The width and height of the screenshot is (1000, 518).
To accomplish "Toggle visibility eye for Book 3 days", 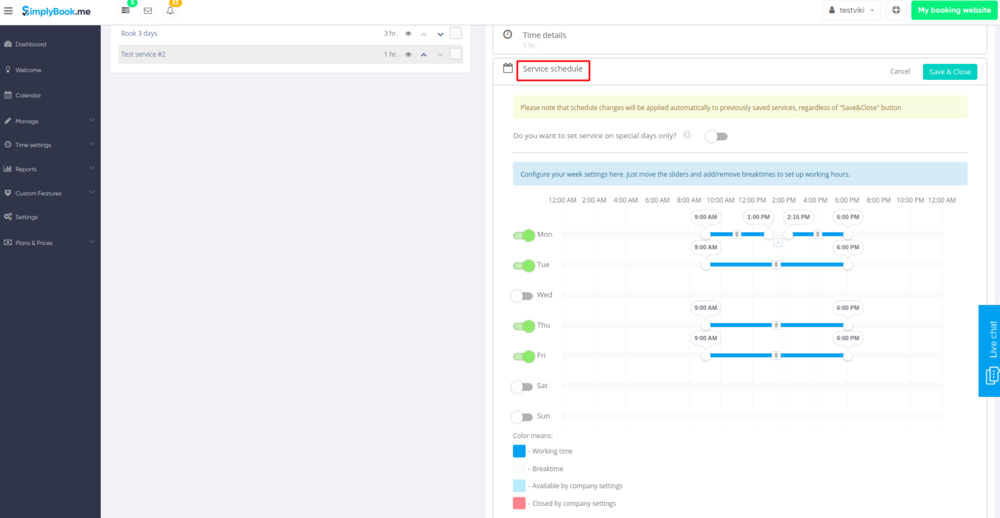I will pyautogui.click(x=408, y=34).
